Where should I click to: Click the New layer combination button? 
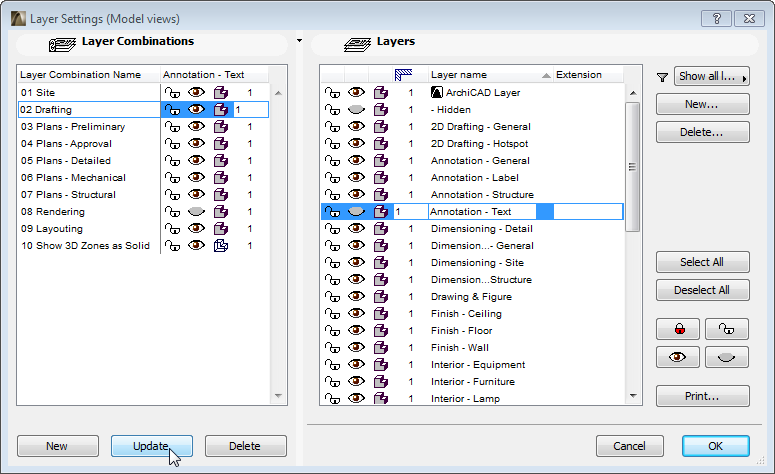(58, 446)
